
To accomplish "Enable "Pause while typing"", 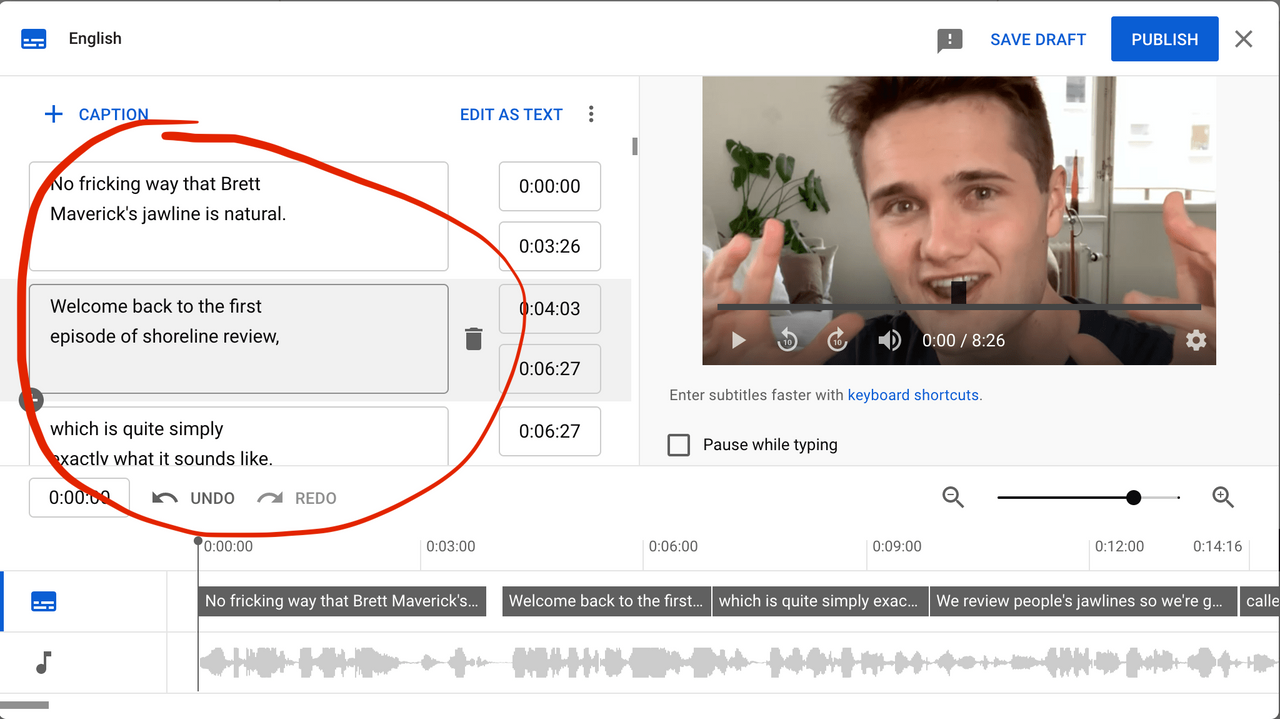I will (679, 445).
